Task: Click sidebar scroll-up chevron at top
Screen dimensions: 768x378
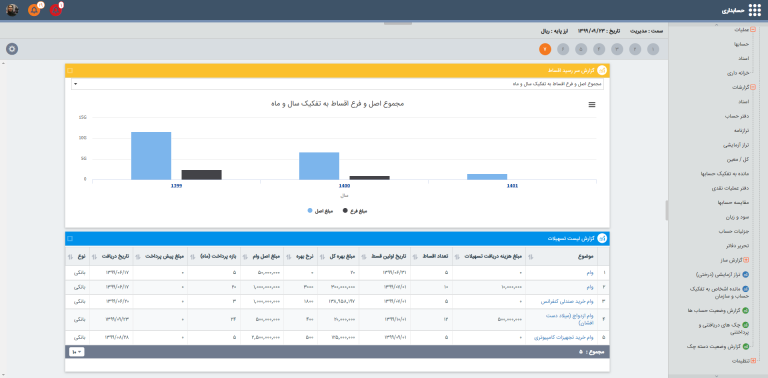Action: click(717, 24)
